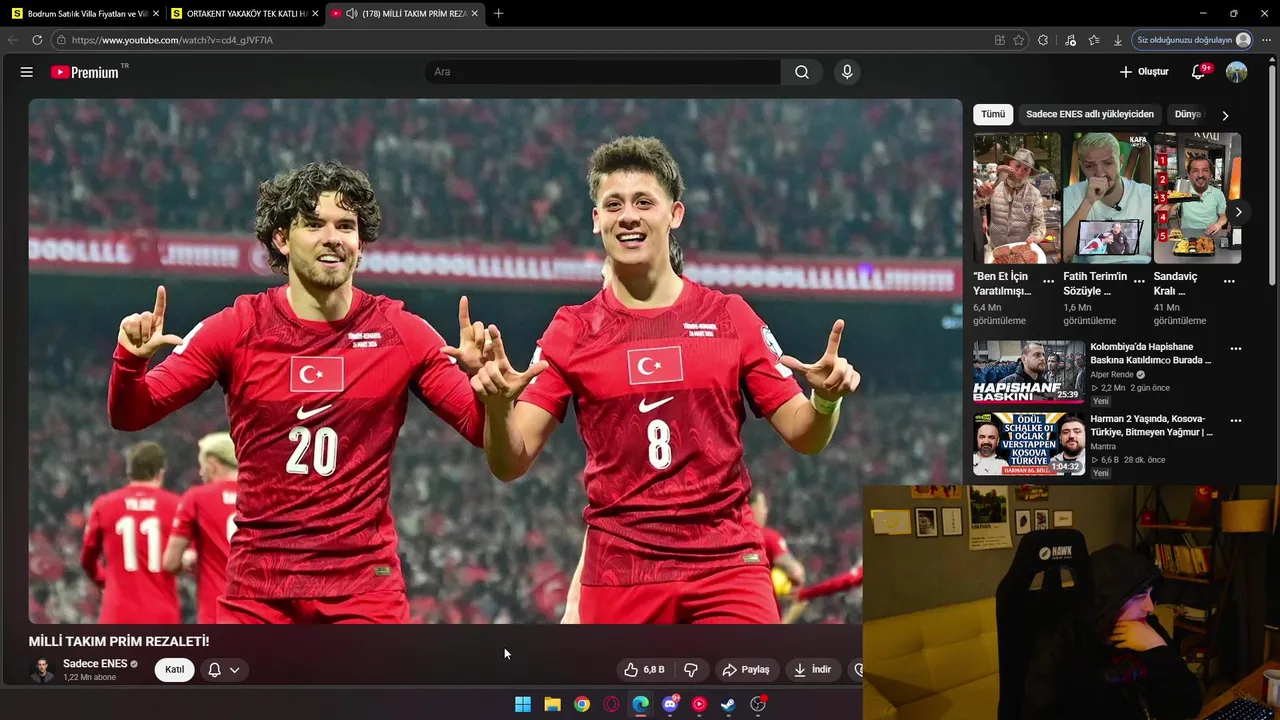Image resolution: width=1280 pixels, height=720 pixels.
Task: Reload the page in the browser
Action: coord(37,40)
